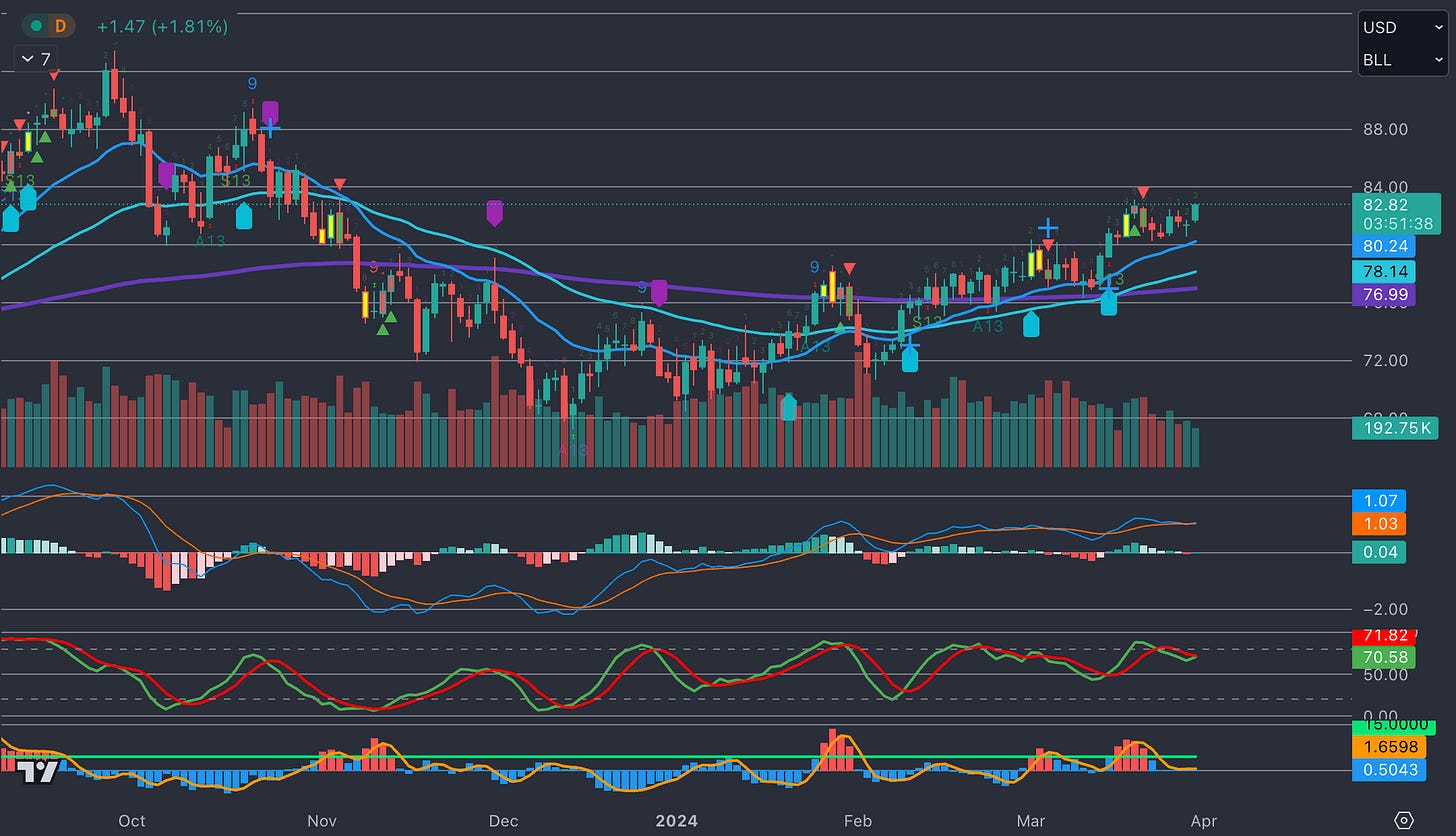Click the purple marker above early December candles
1456x836 pixels.
pos(495,212)
